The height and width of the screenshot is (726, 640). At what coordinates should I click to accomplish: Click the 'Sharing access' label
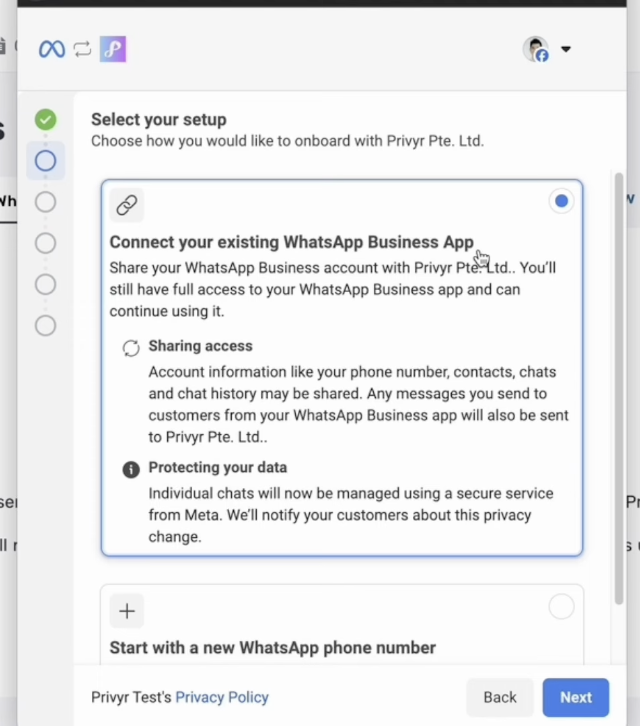pos(201,346)
